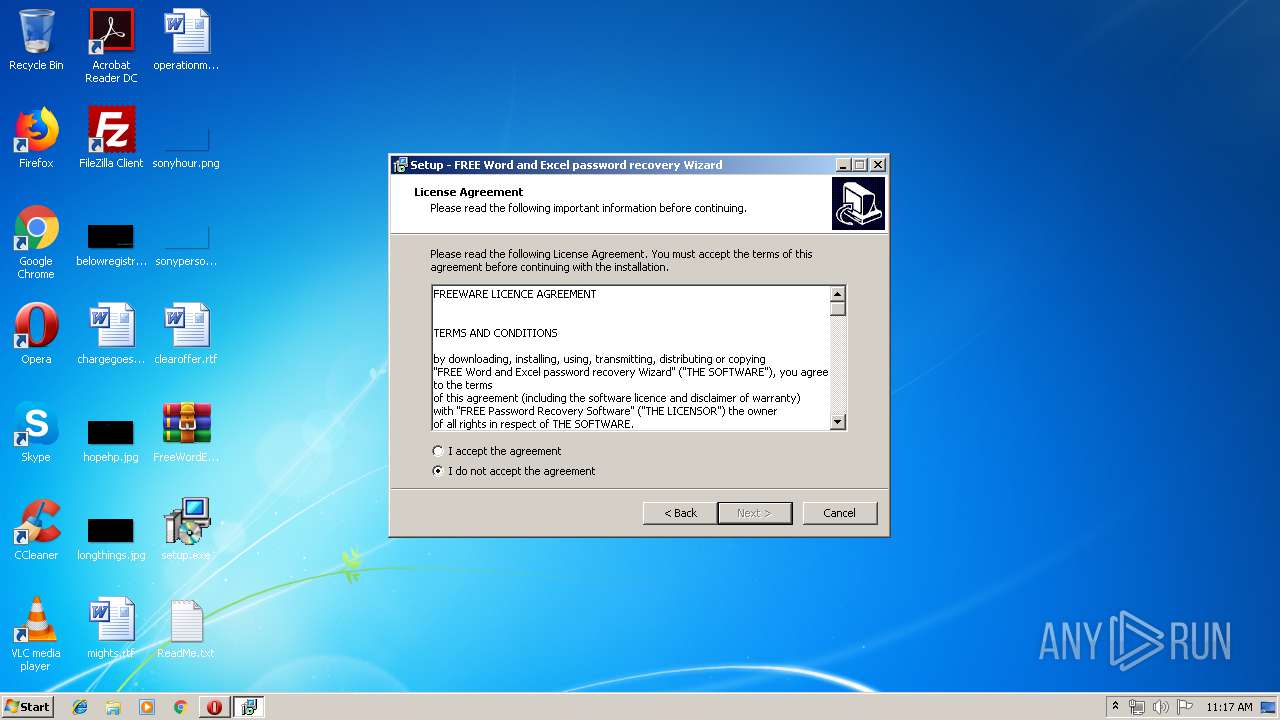Switch to Setup wizard taskbar button
This screenshot has height=720, width=1280.
[248, 707]
